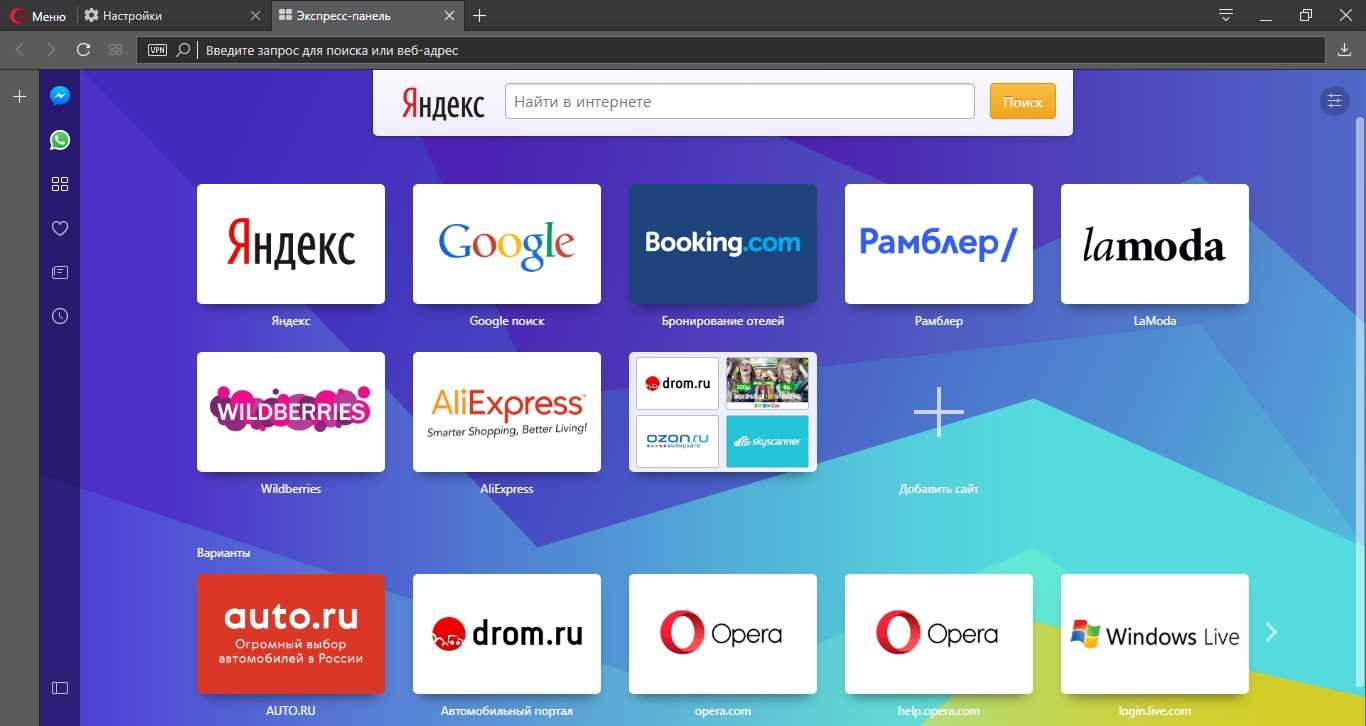Open the opera.com suggestion tile
This screenshot has width=1366, height=726.
723,634
